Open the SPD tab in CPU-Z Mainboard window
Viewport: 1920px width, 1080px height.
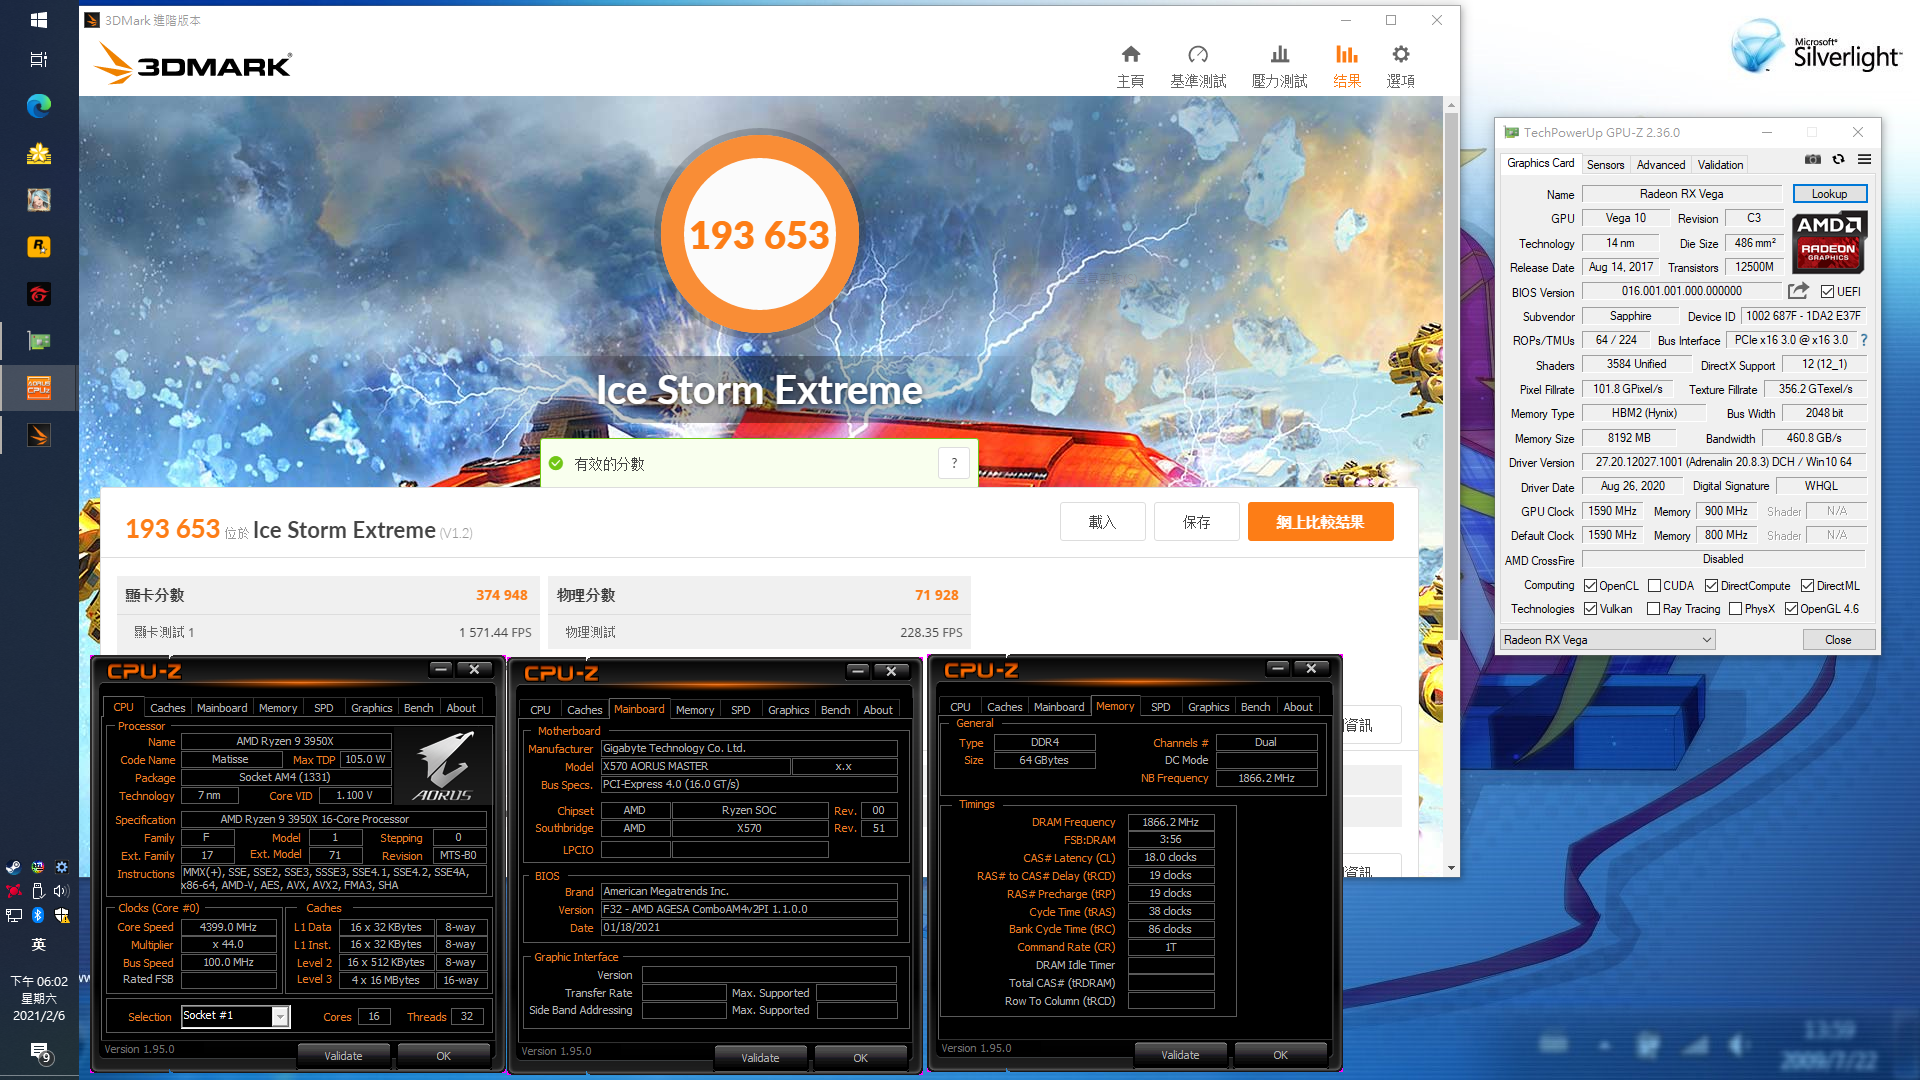[x=740, y=710]
